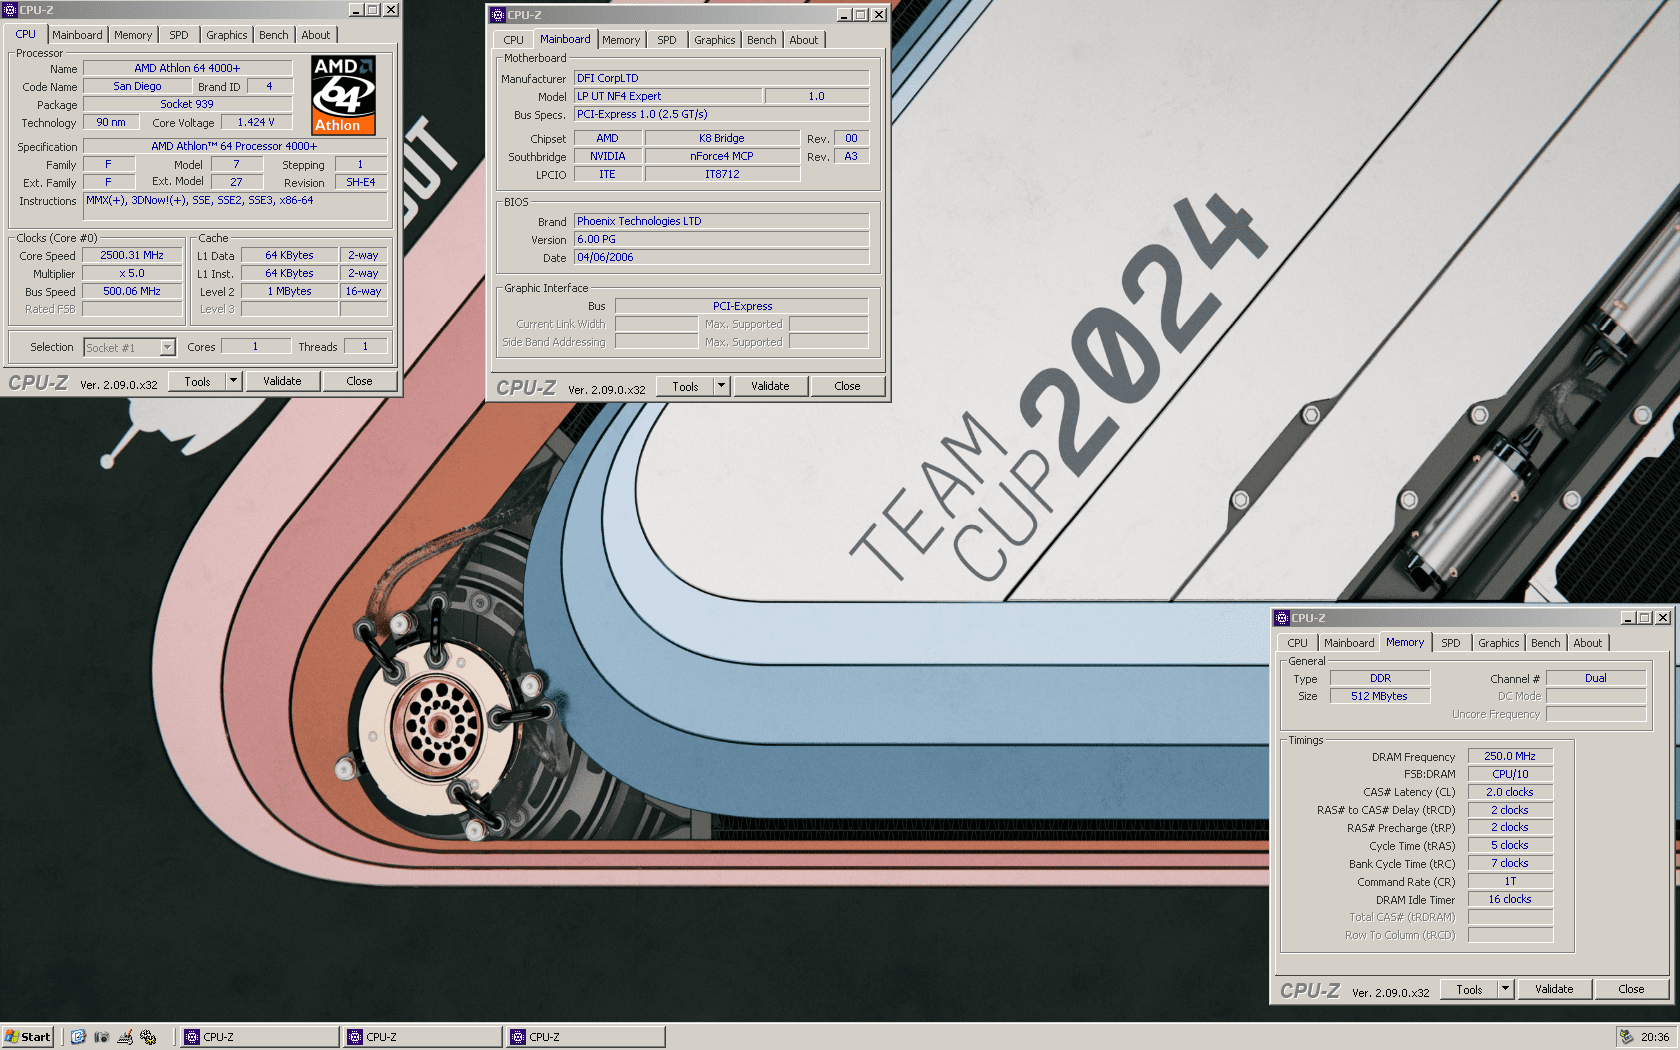Viewport: 1680px width, 1050px height.
Task: Switch to the Graphics tab in the Mainboard window
Action: coord(715,40)
